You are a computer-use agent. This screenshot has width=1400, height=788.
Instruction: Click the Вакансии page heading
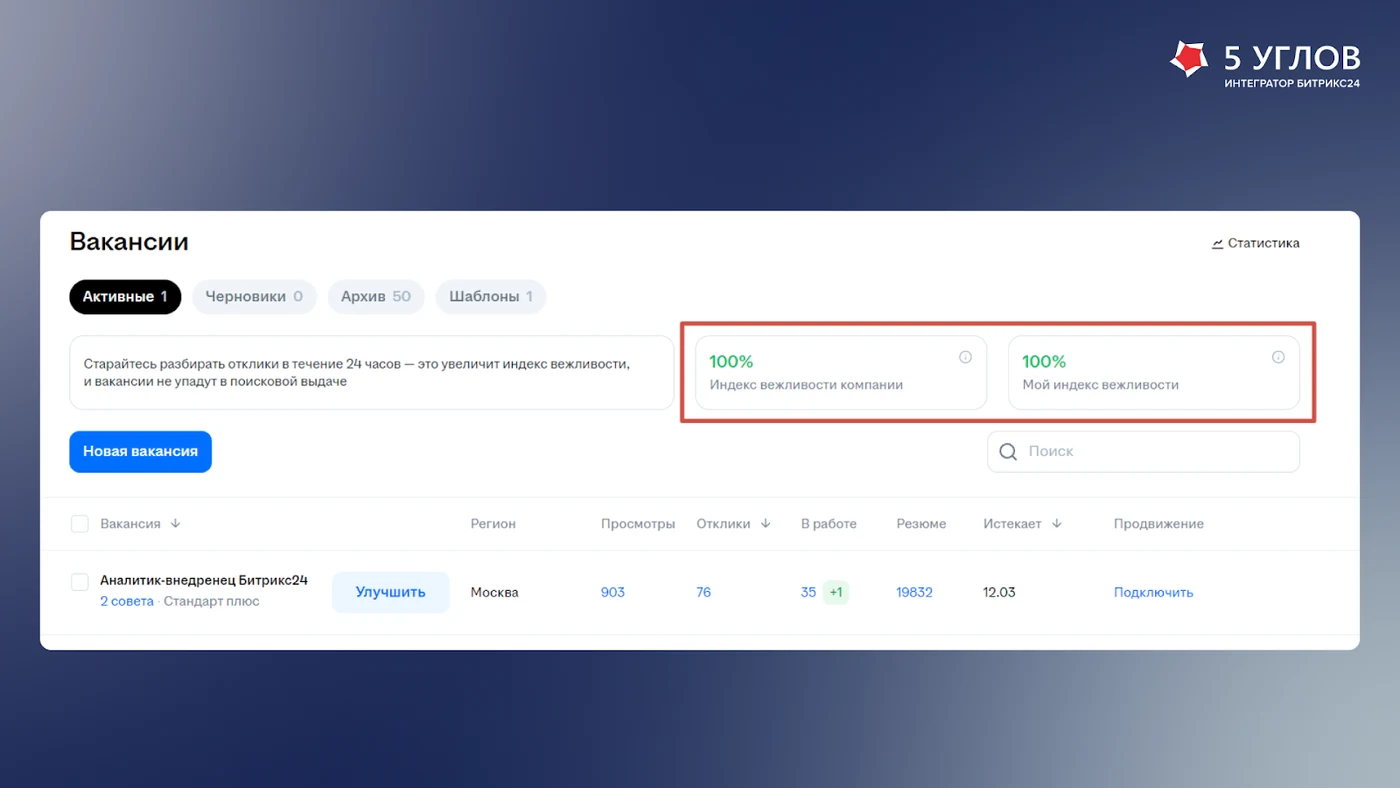click(129, 242)
